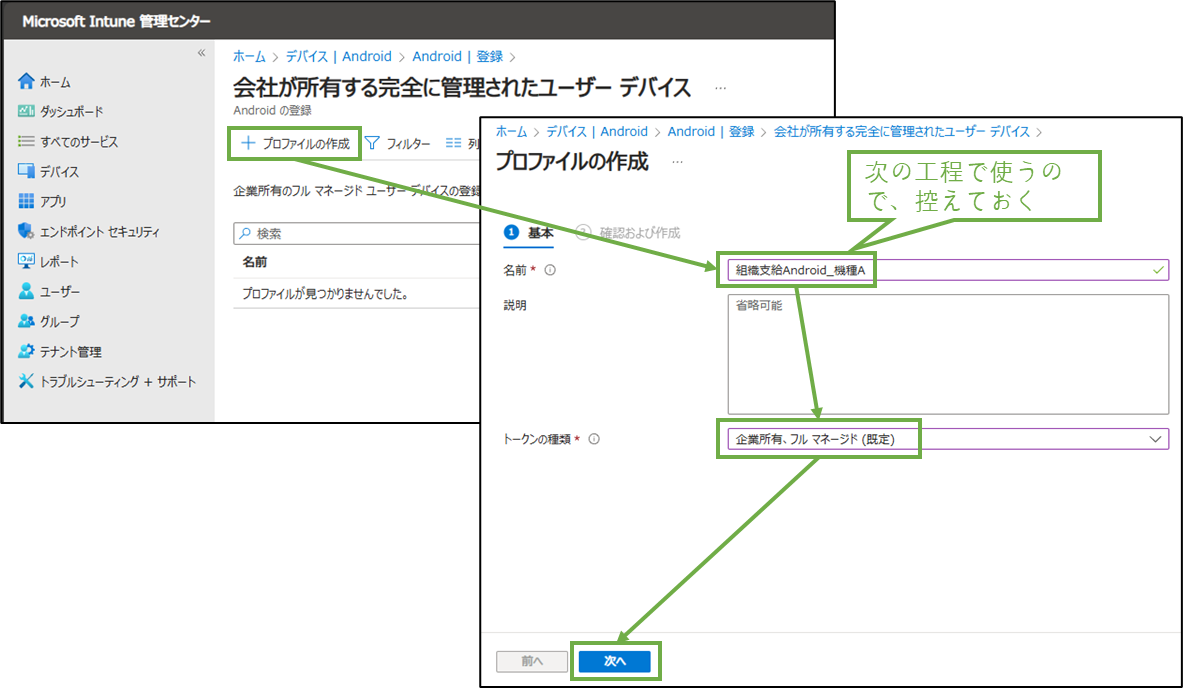Open ellipsis menu beside 会社が所有する title
The image size is (1183, 688).
(721, 88)
